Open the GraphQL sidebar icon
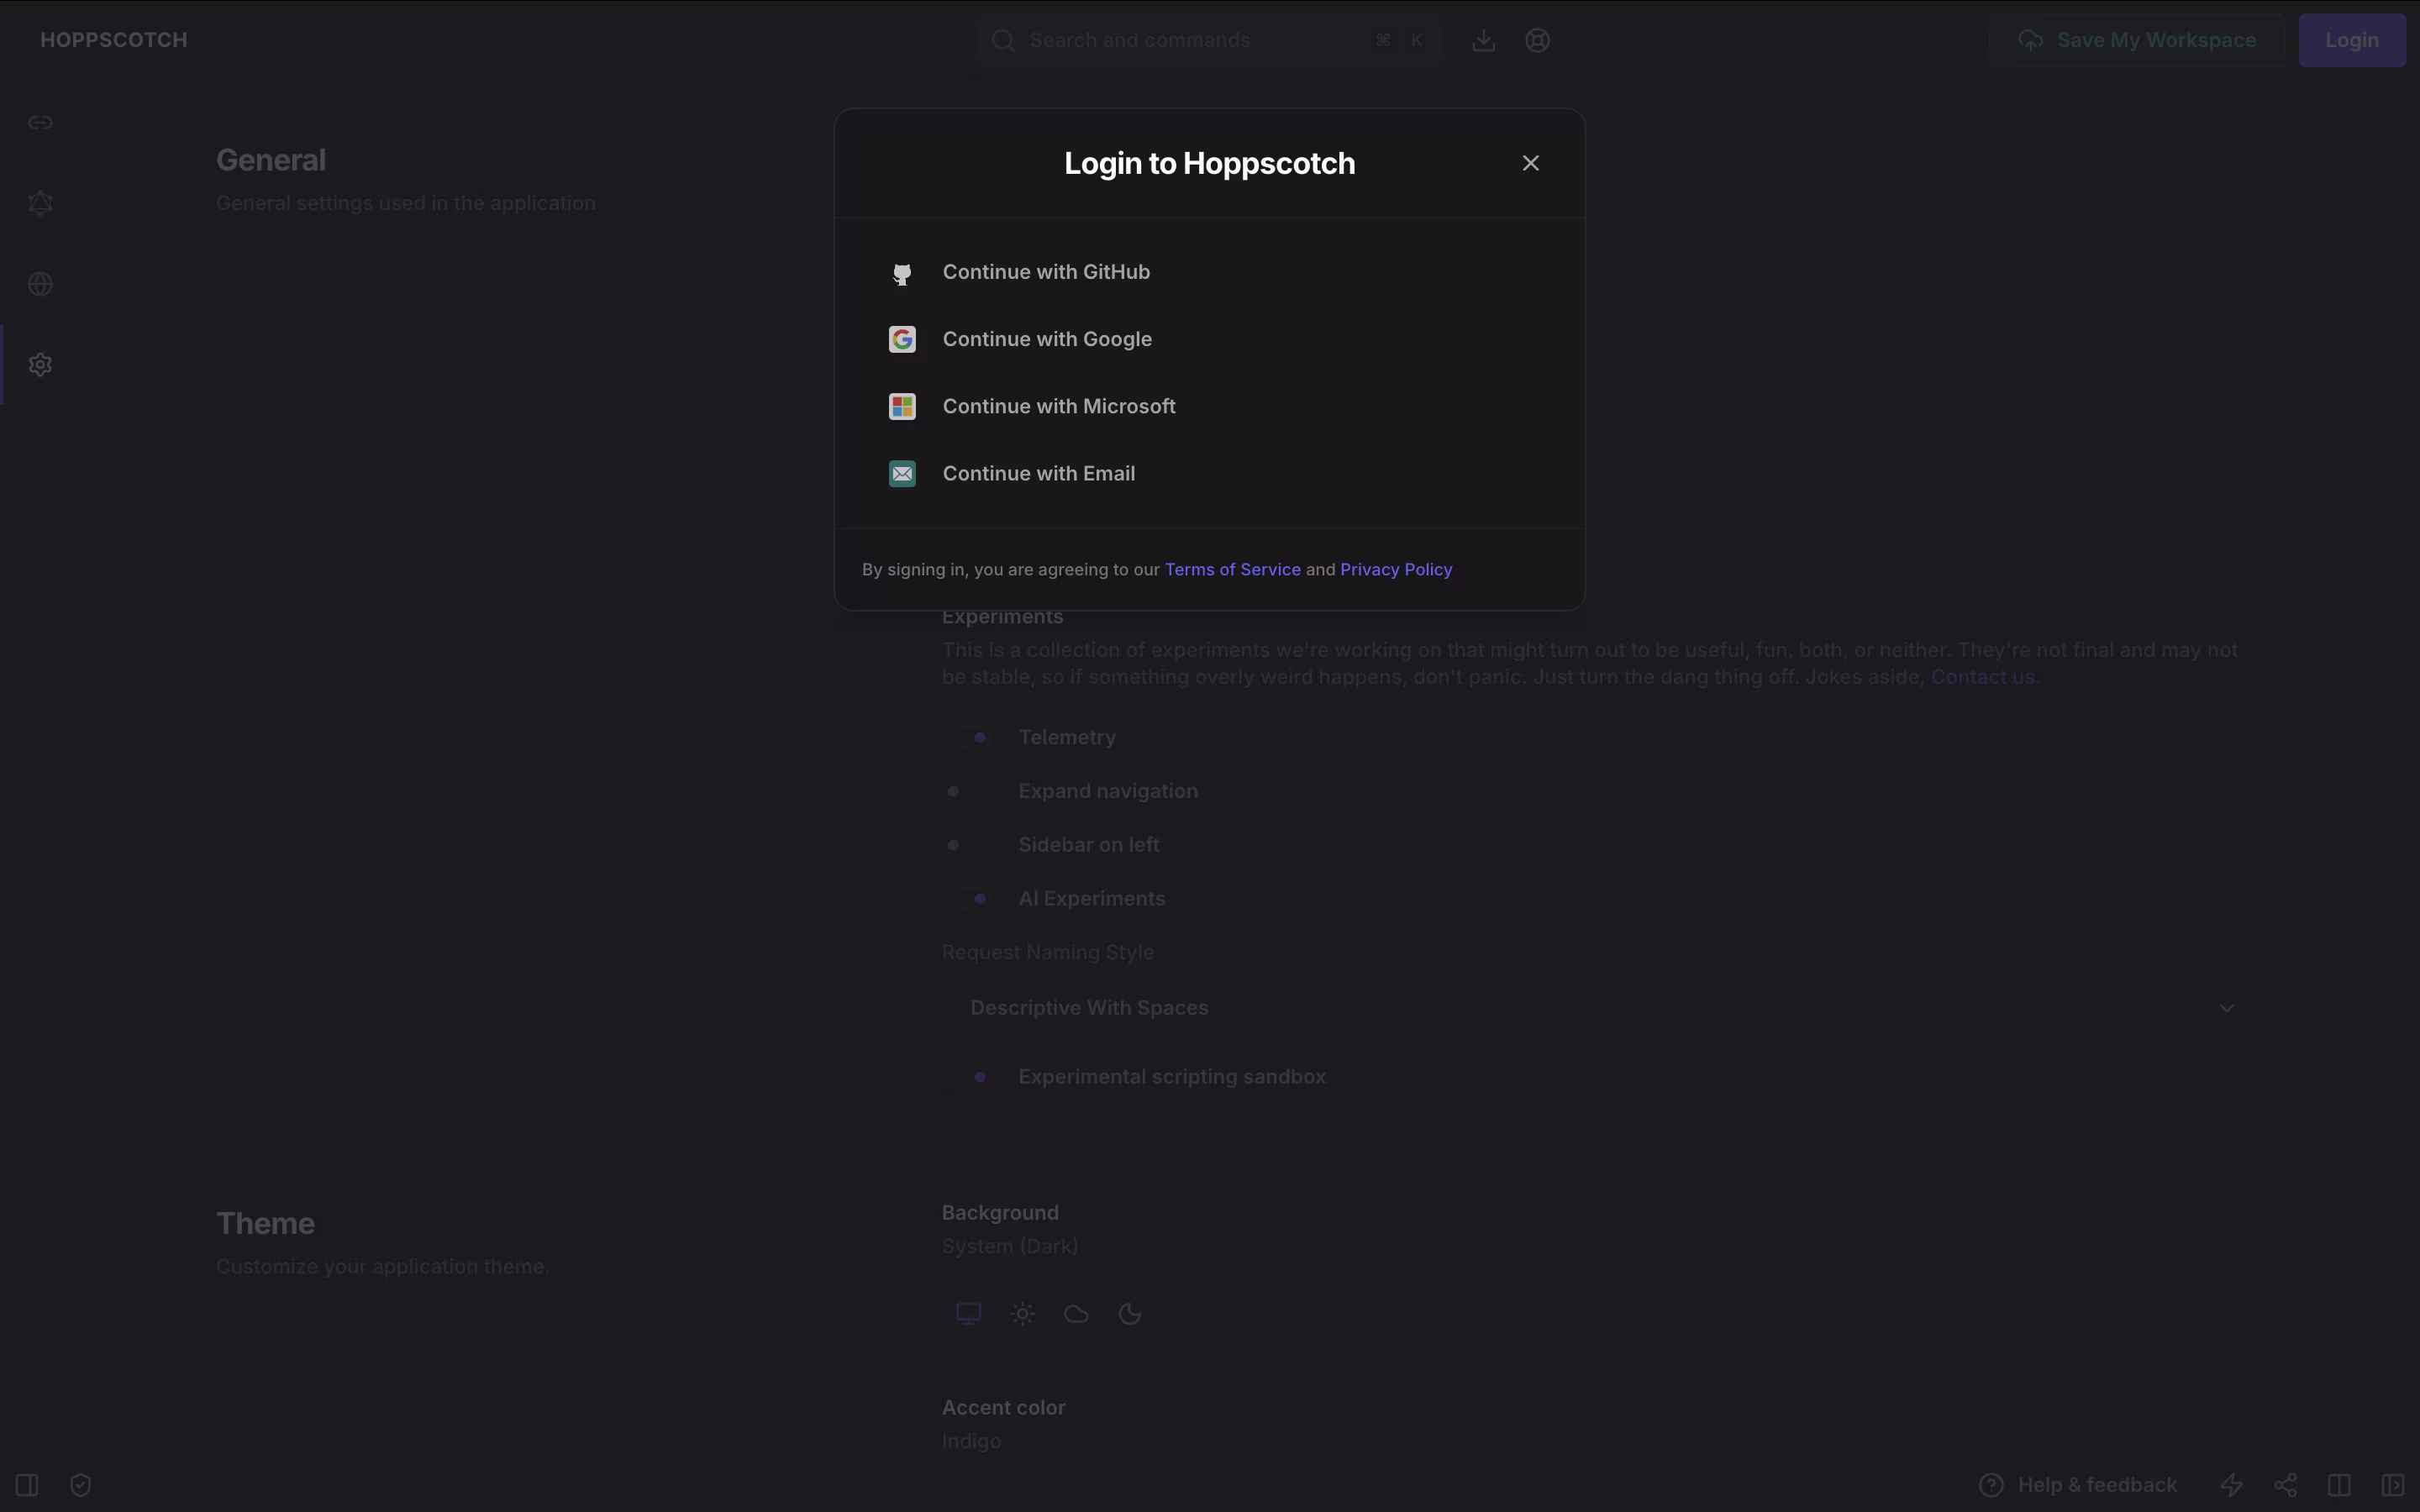The image size is (2420, 1512). (40, 203)
